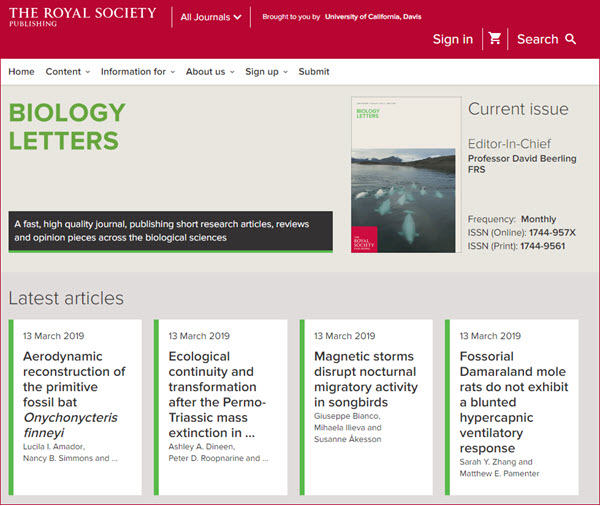The height and width of the screenshot is (506, 600).
Task: Open University of California, Davis link
Action: 373,17
